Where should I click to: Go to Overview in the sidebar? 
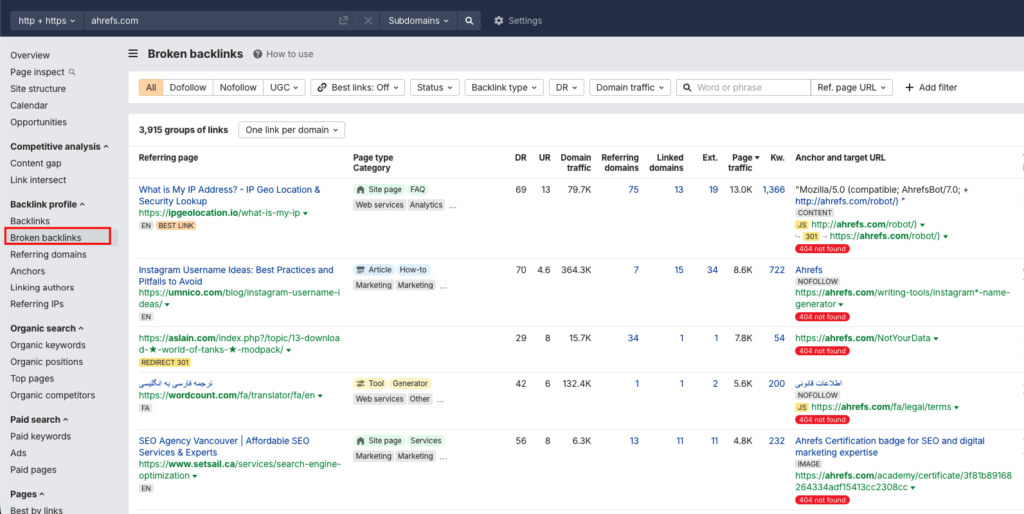(30, 56)
